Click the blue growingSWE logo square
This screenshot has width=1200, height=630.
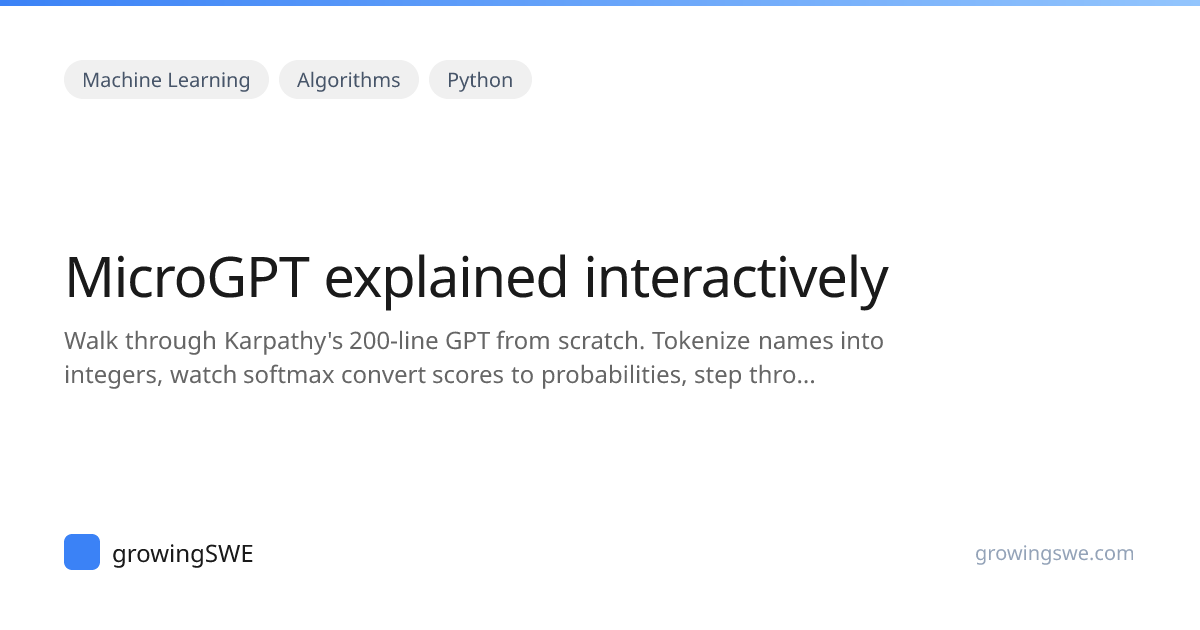point(82,552)
